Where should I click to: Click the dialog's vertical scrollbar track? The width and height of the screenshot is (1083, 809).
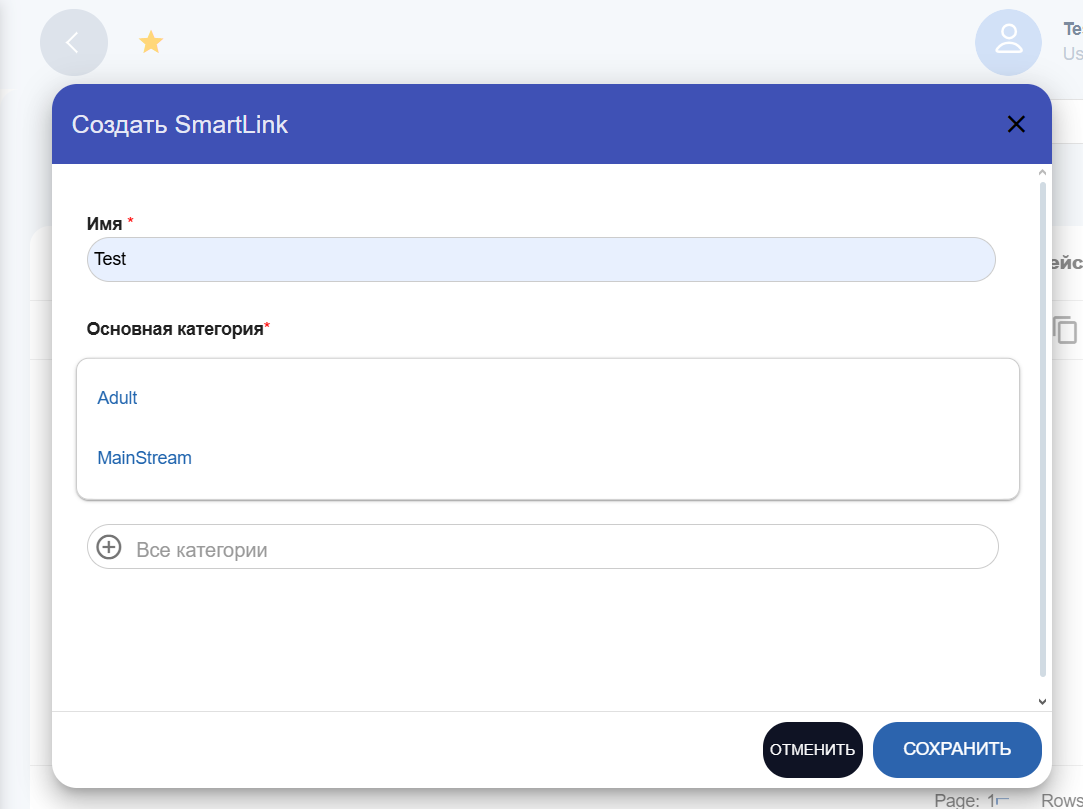point(1042,430)
